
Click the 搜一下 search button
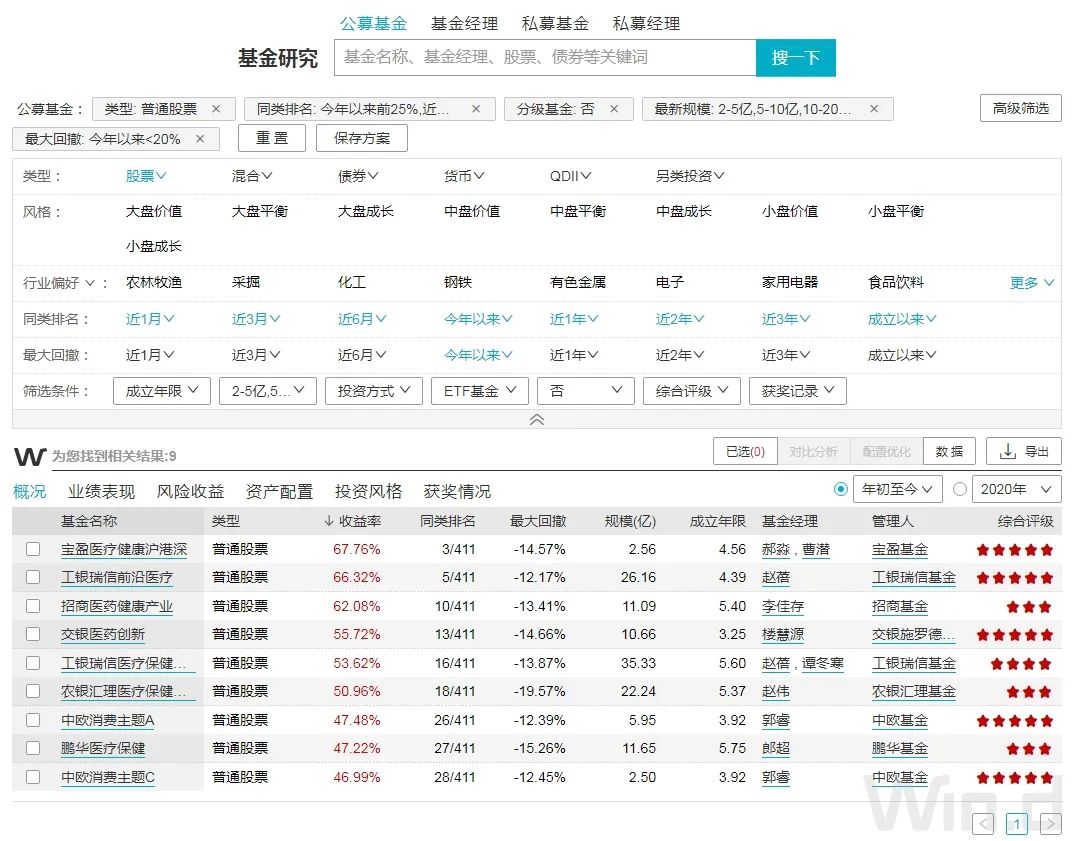tap(796, 57)
